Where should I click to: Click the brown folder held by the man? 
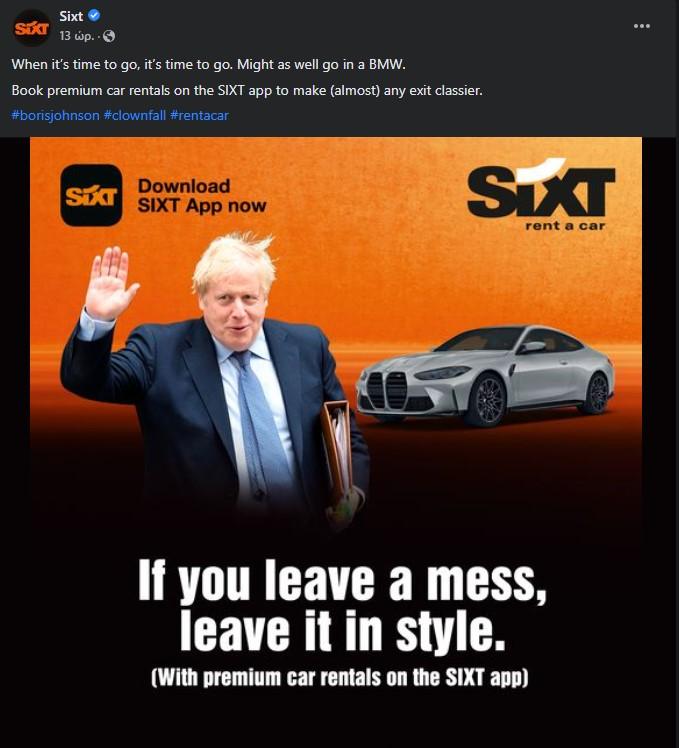(x=338, y=453)
